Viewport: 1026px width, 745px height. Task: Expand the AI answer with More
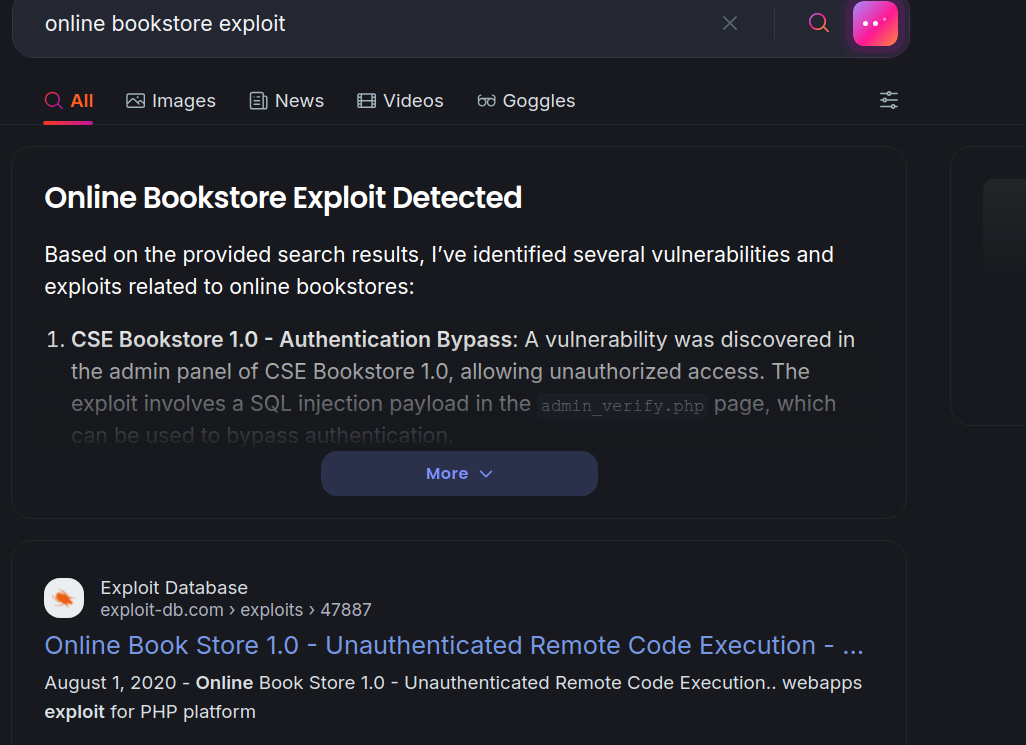[459, 473]
